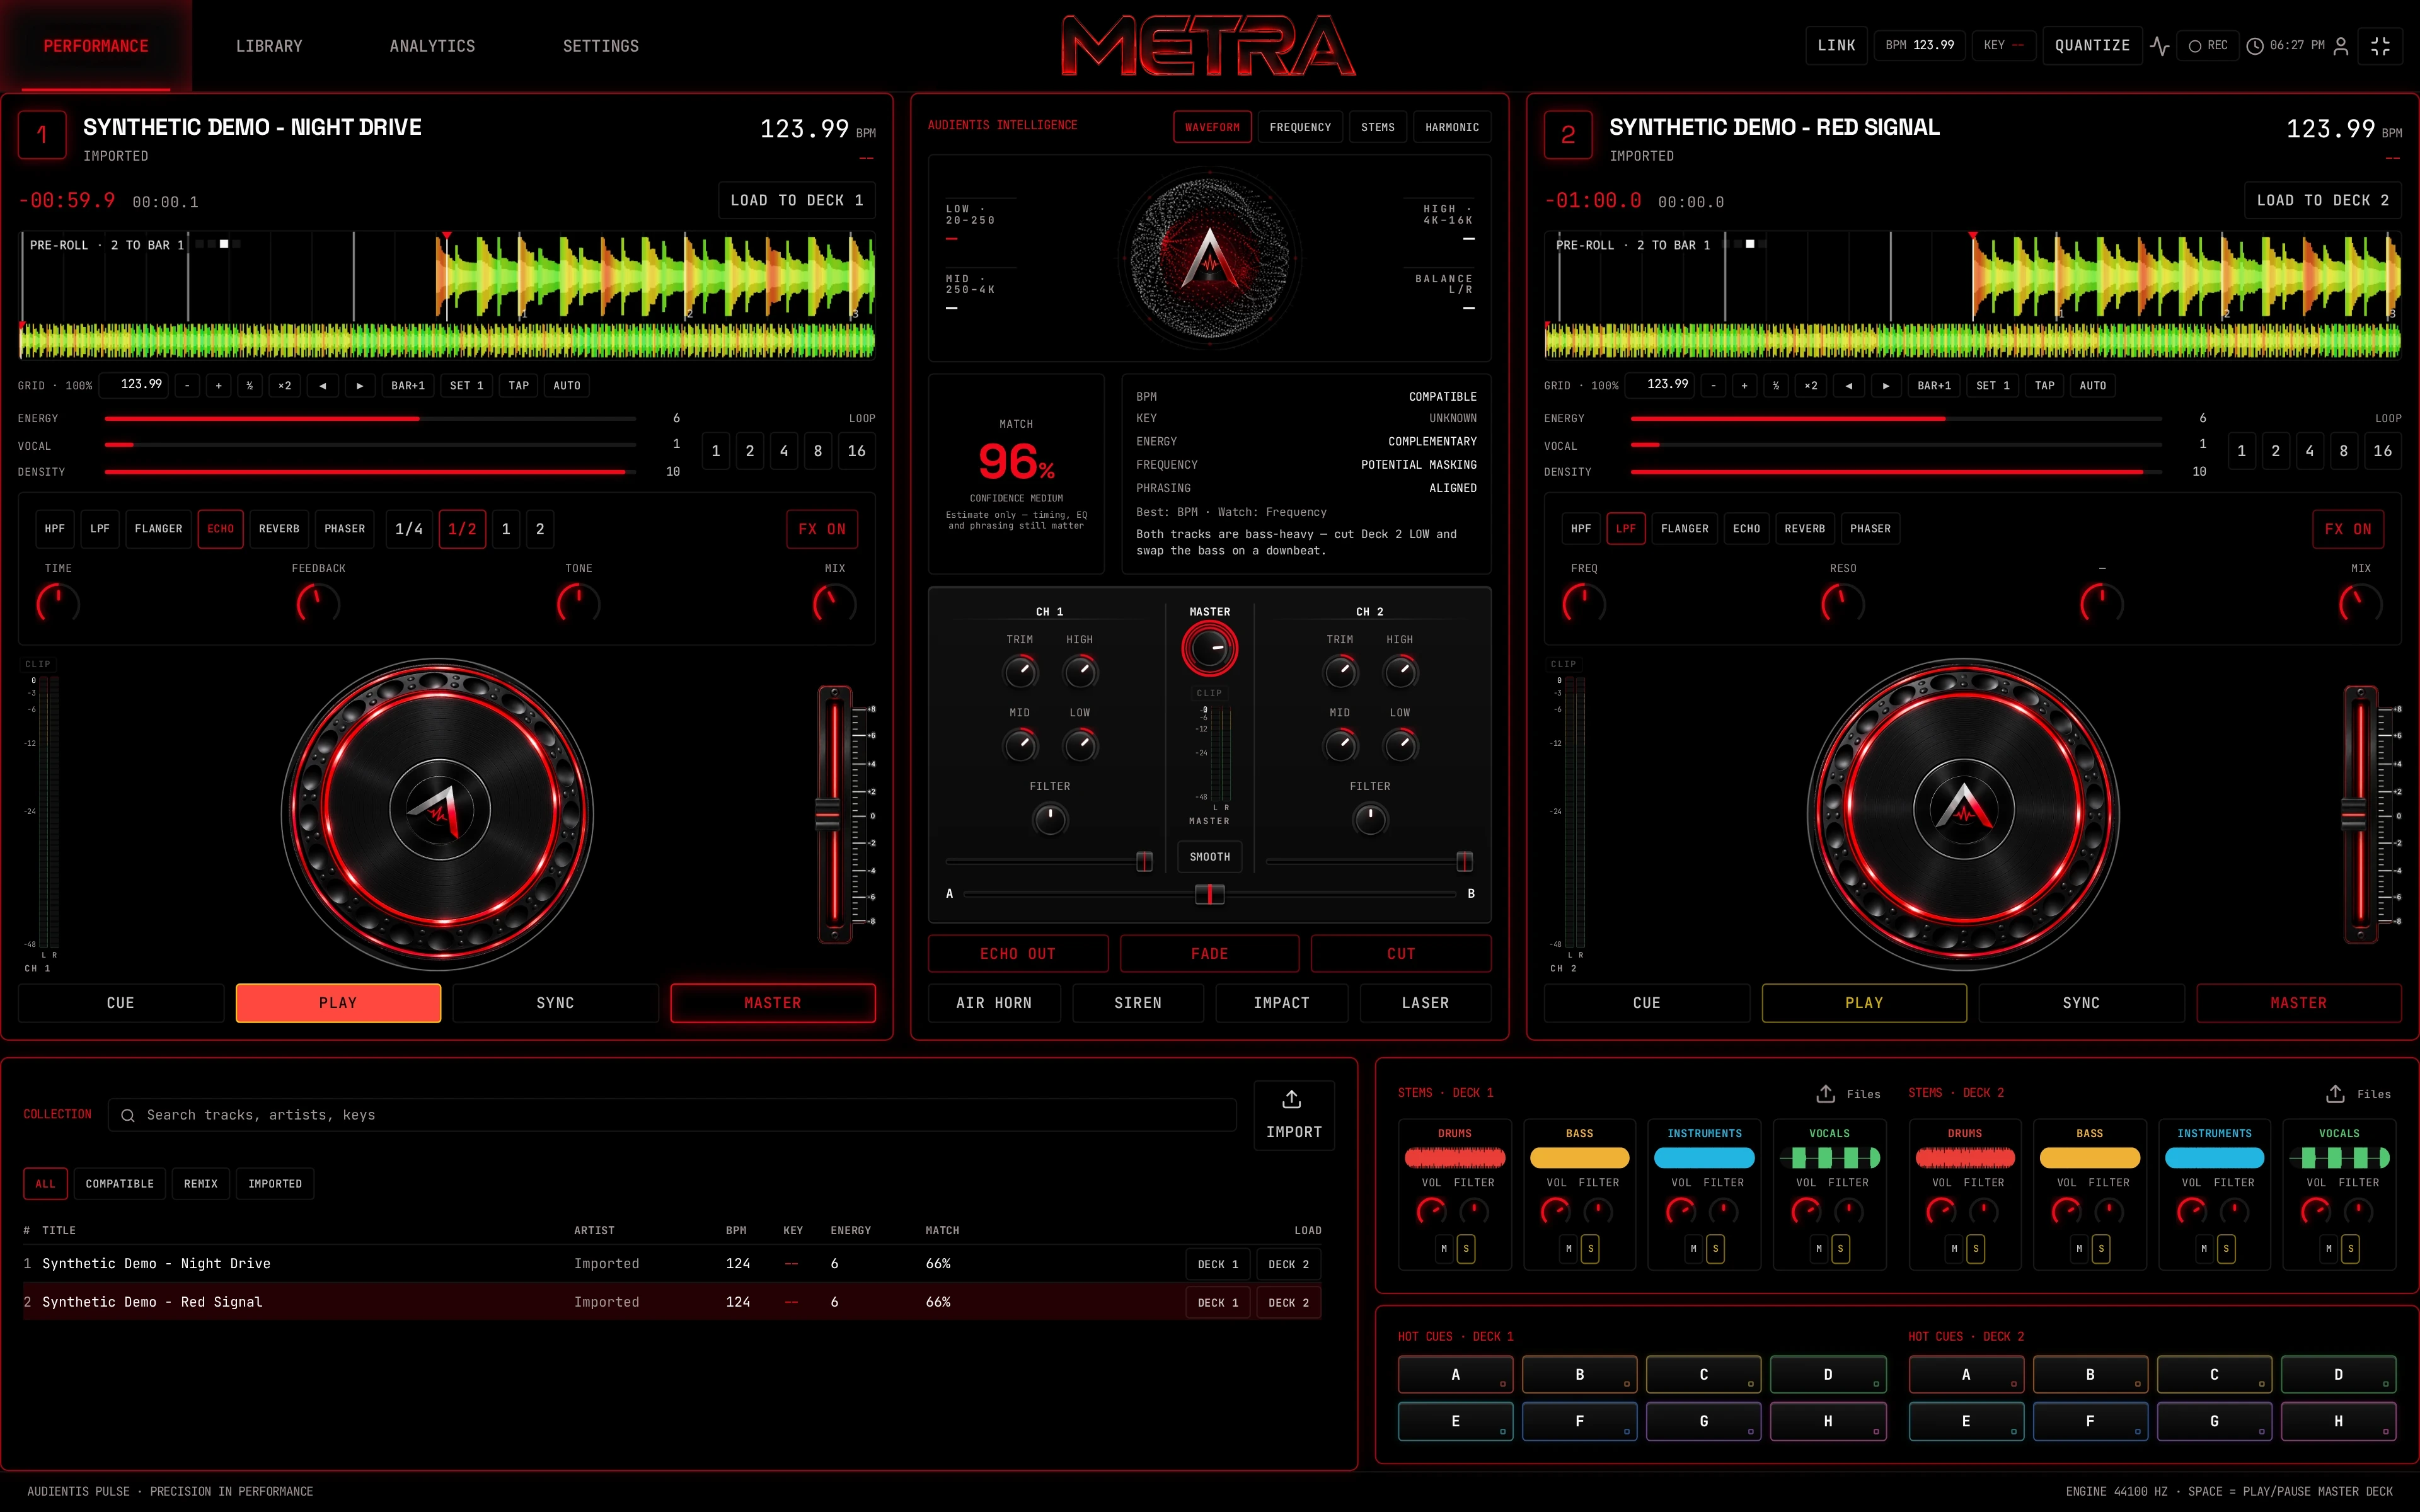Click the Deck 1 jog wheel center logo
The image size is (2420, 1512).
point(439,809)
